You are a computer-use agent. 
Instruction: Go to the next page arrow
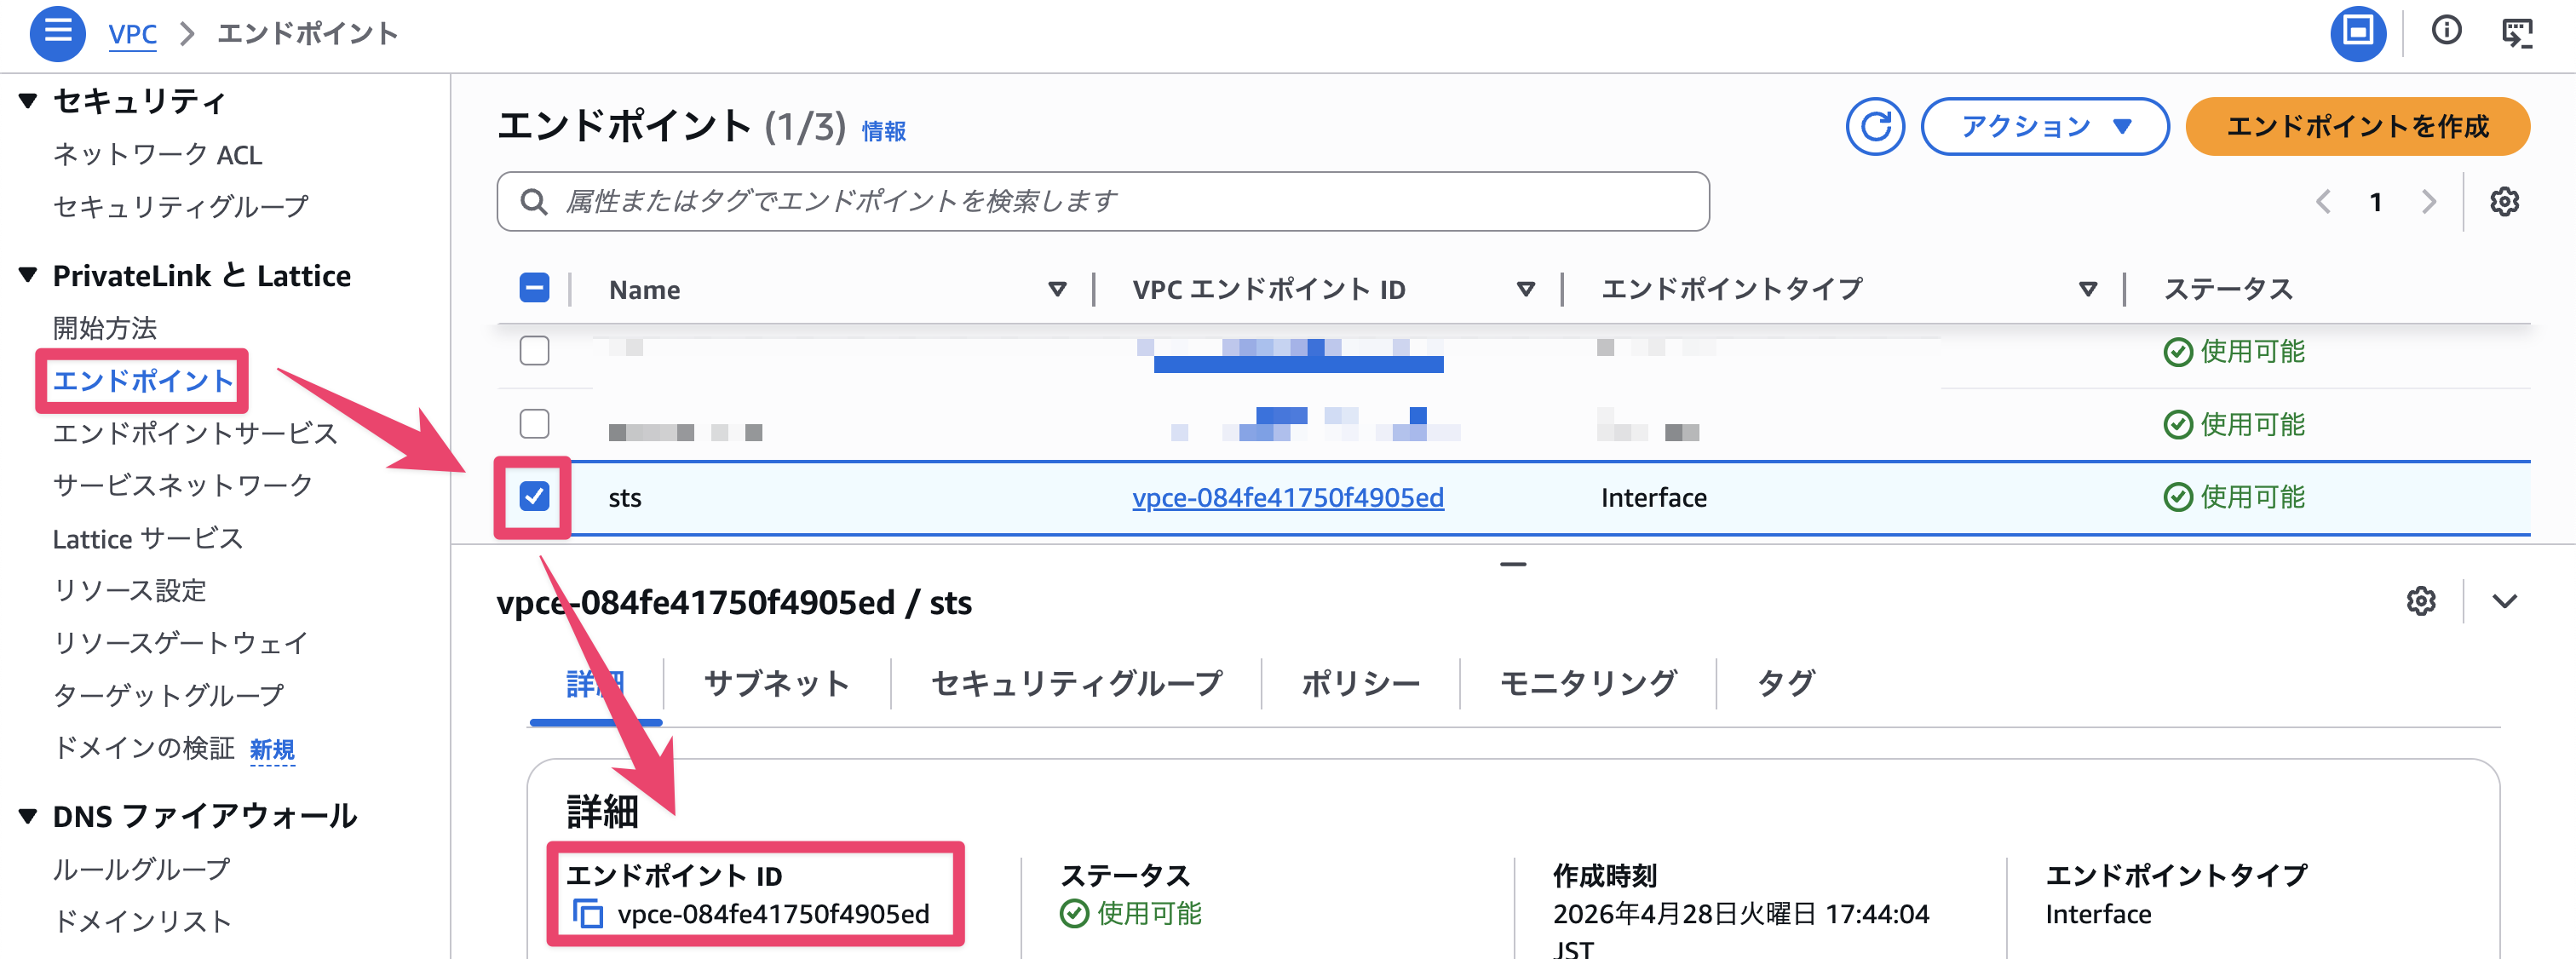click(2428, 201)
